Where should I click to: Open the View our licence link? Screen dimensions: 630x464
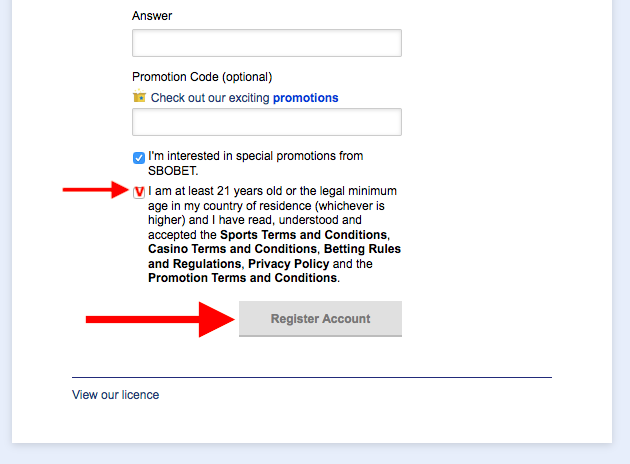[x=116, y=395]
